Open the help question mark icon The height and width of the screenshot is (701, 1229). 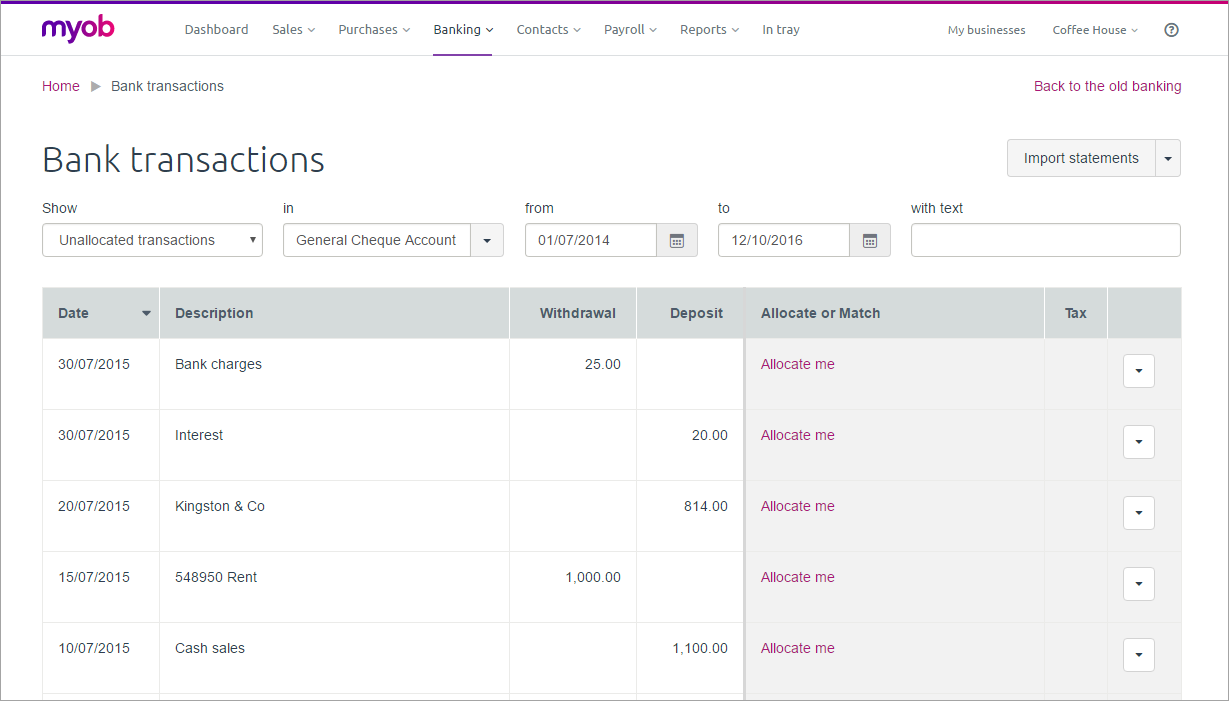pyautogui.click(x=1172, y=30)
